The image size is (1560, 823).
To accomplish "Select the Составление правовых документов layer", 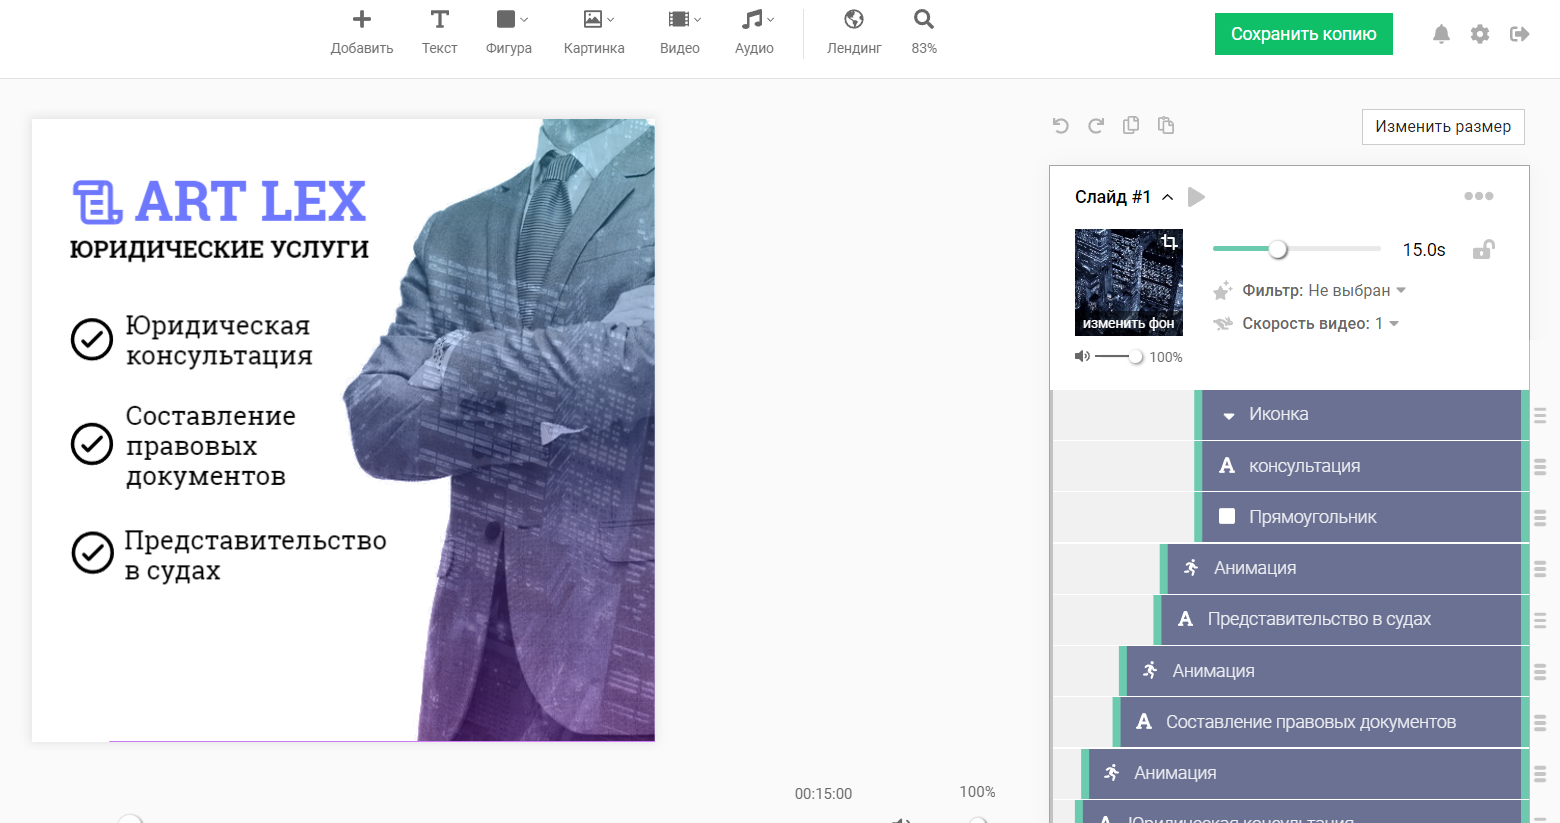I will coord(1321,722).
